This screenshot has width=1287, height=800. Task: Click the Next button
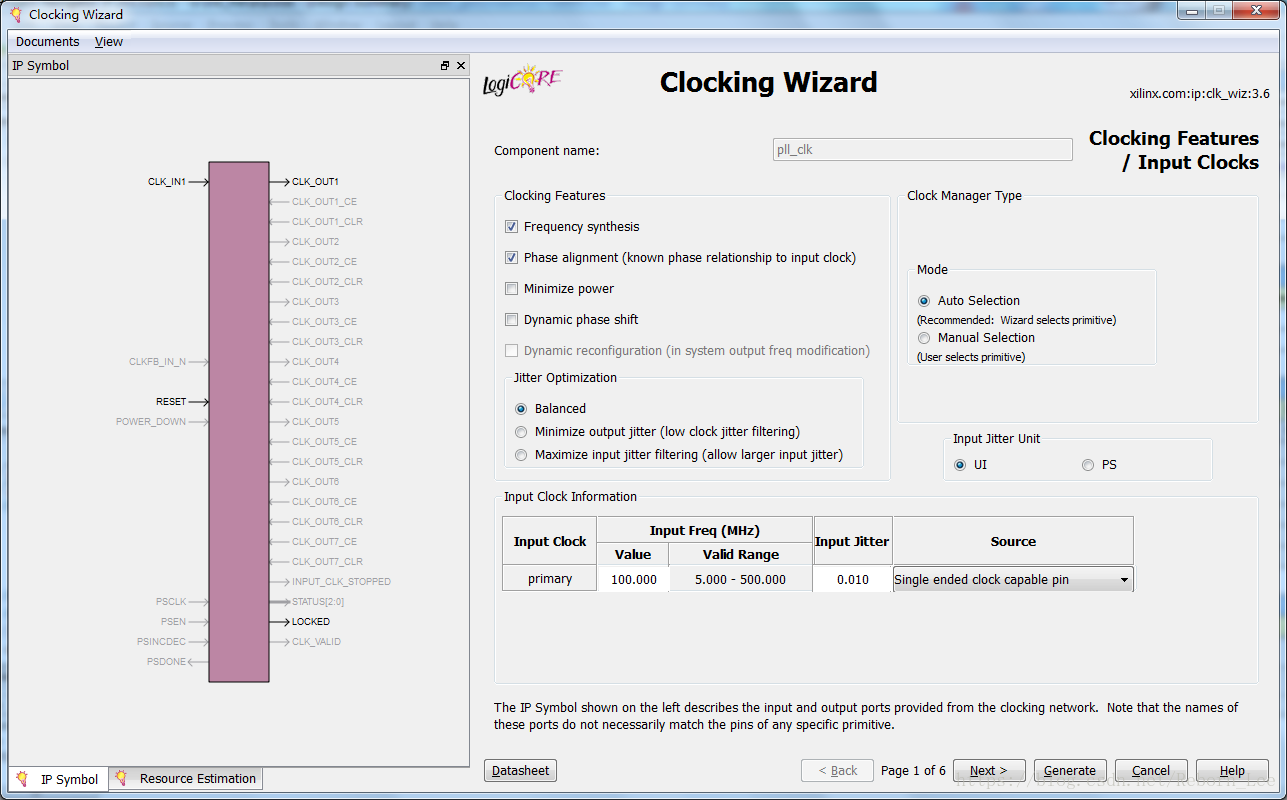pos(989,771)
